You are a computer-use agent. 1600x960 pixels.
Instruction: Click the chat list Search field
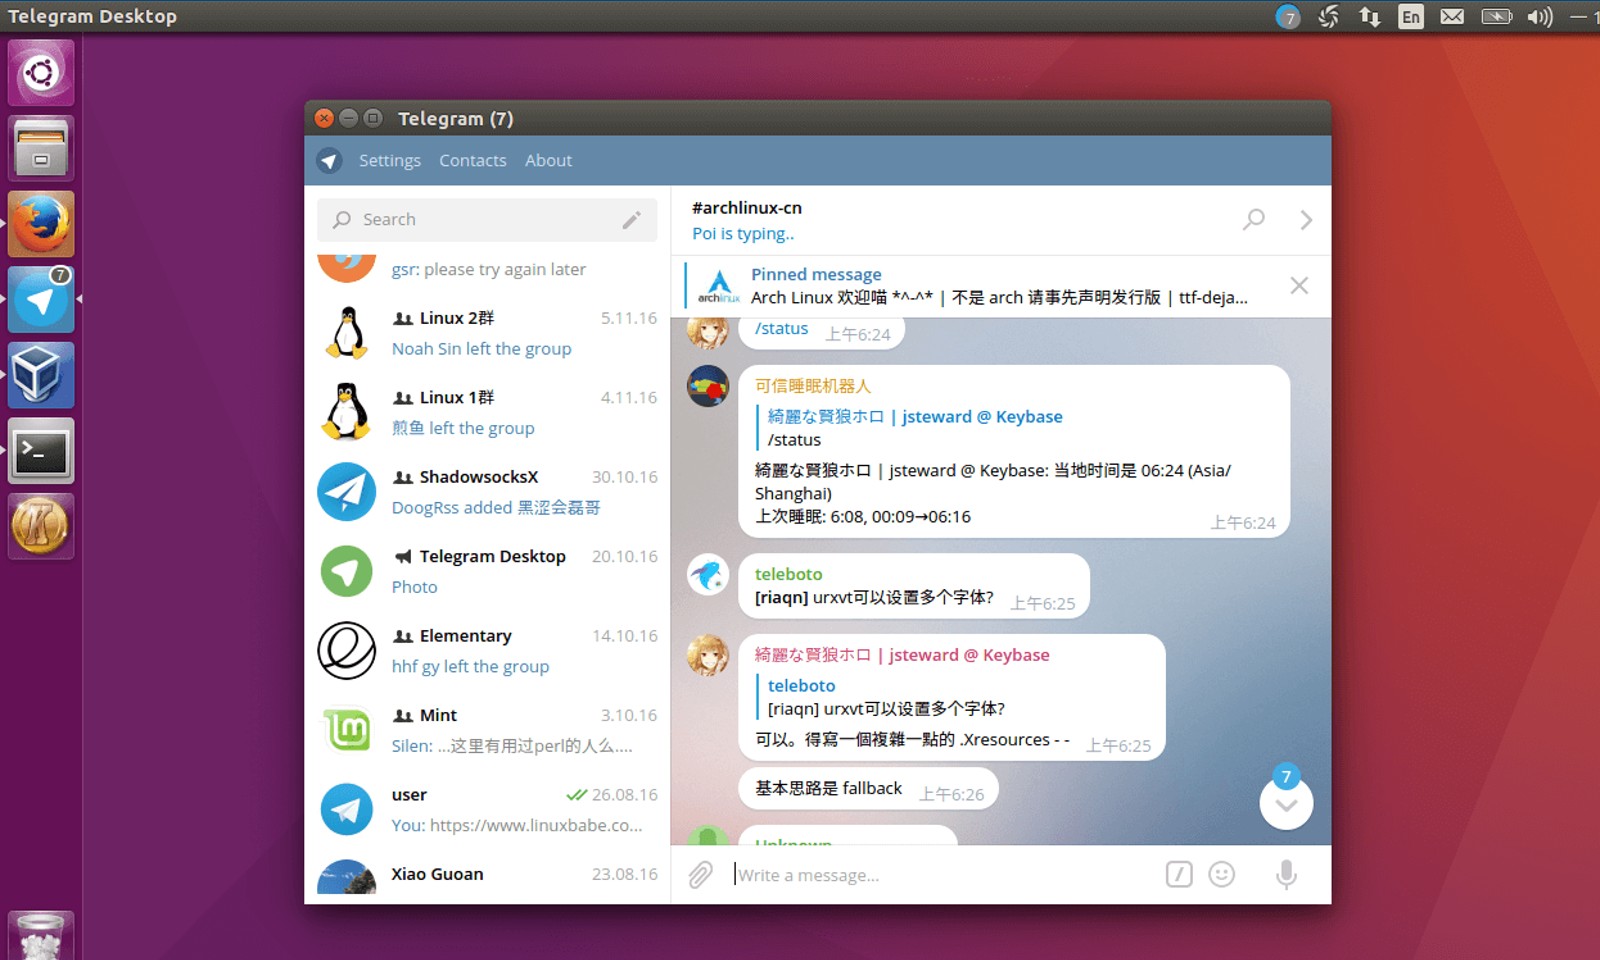click(480, 220)
